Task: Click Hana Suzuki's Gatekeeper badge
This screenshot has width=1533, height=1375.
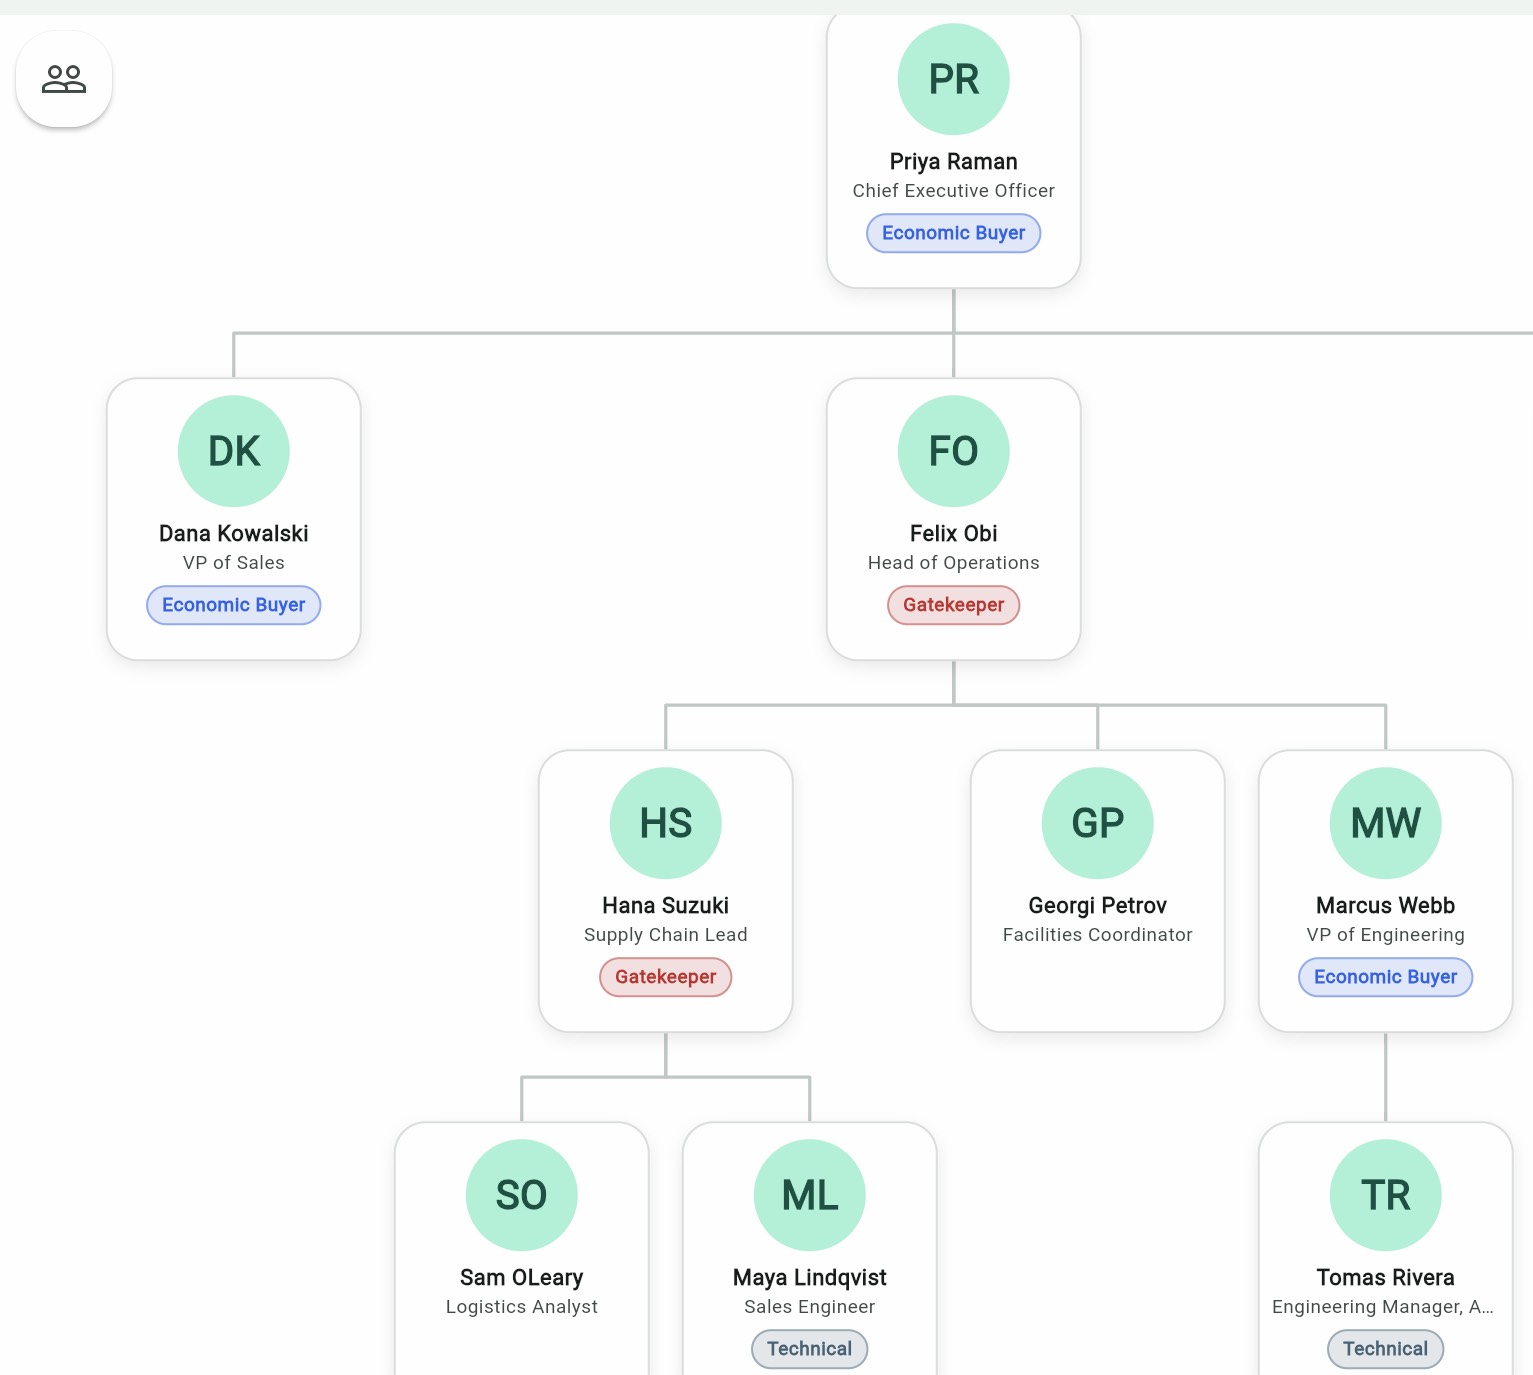Action: pyautogui.click(x=666, y=977)
